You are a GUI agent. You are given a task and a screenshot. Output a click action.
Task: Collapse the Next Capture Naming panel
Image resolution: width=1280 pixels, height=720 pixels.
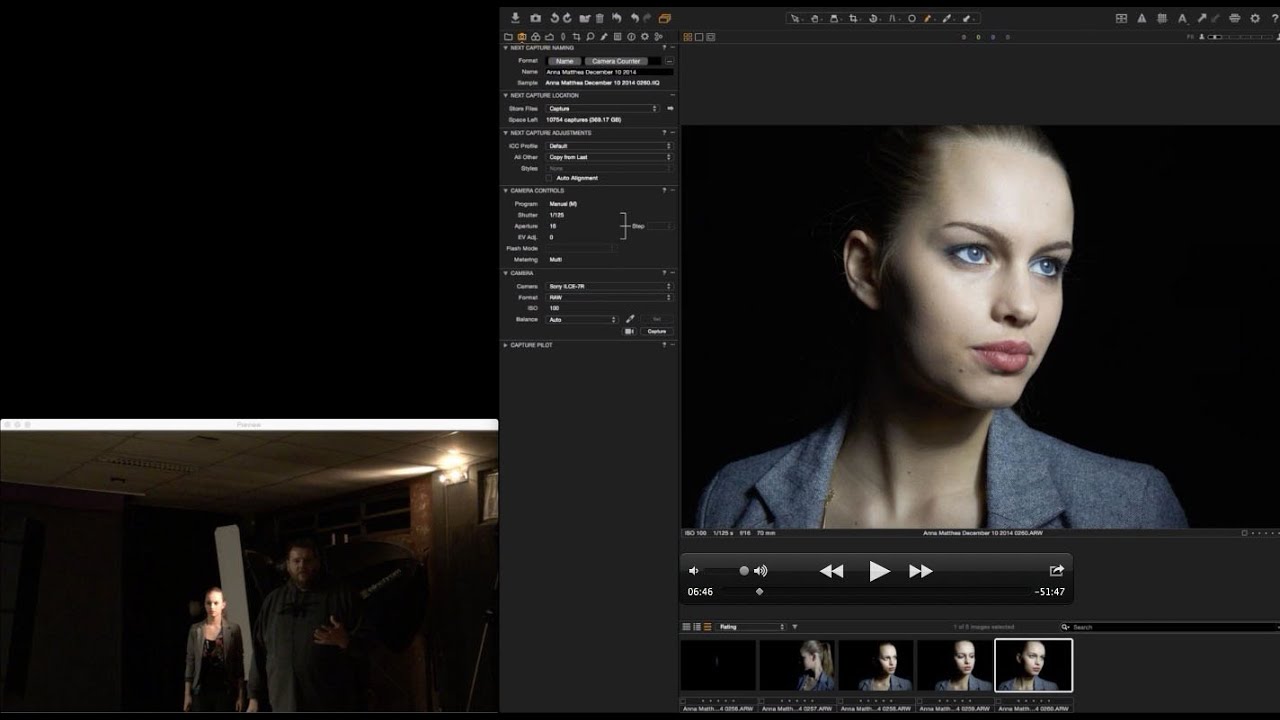tap(505, 48)
